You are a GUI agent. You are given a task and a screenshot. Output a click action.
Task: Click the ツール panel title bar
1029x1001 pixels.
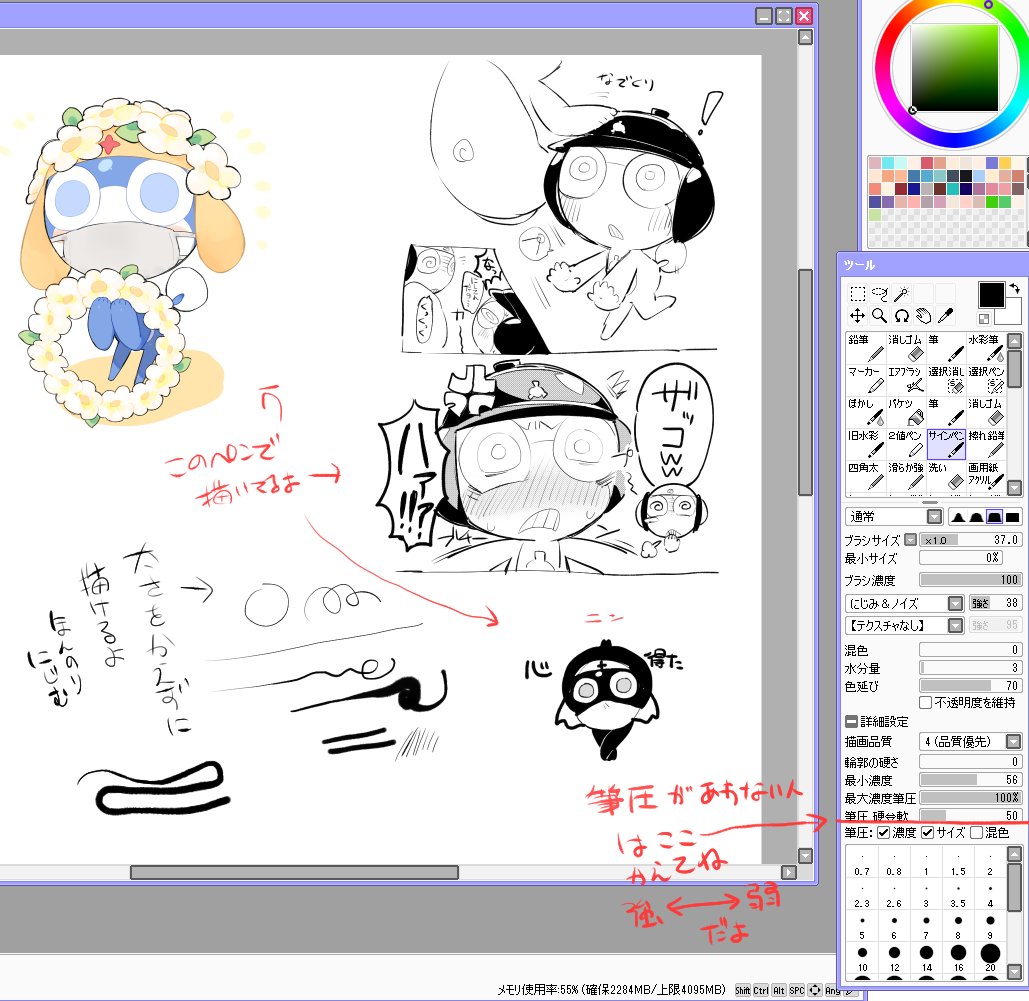tap(933, 265)
